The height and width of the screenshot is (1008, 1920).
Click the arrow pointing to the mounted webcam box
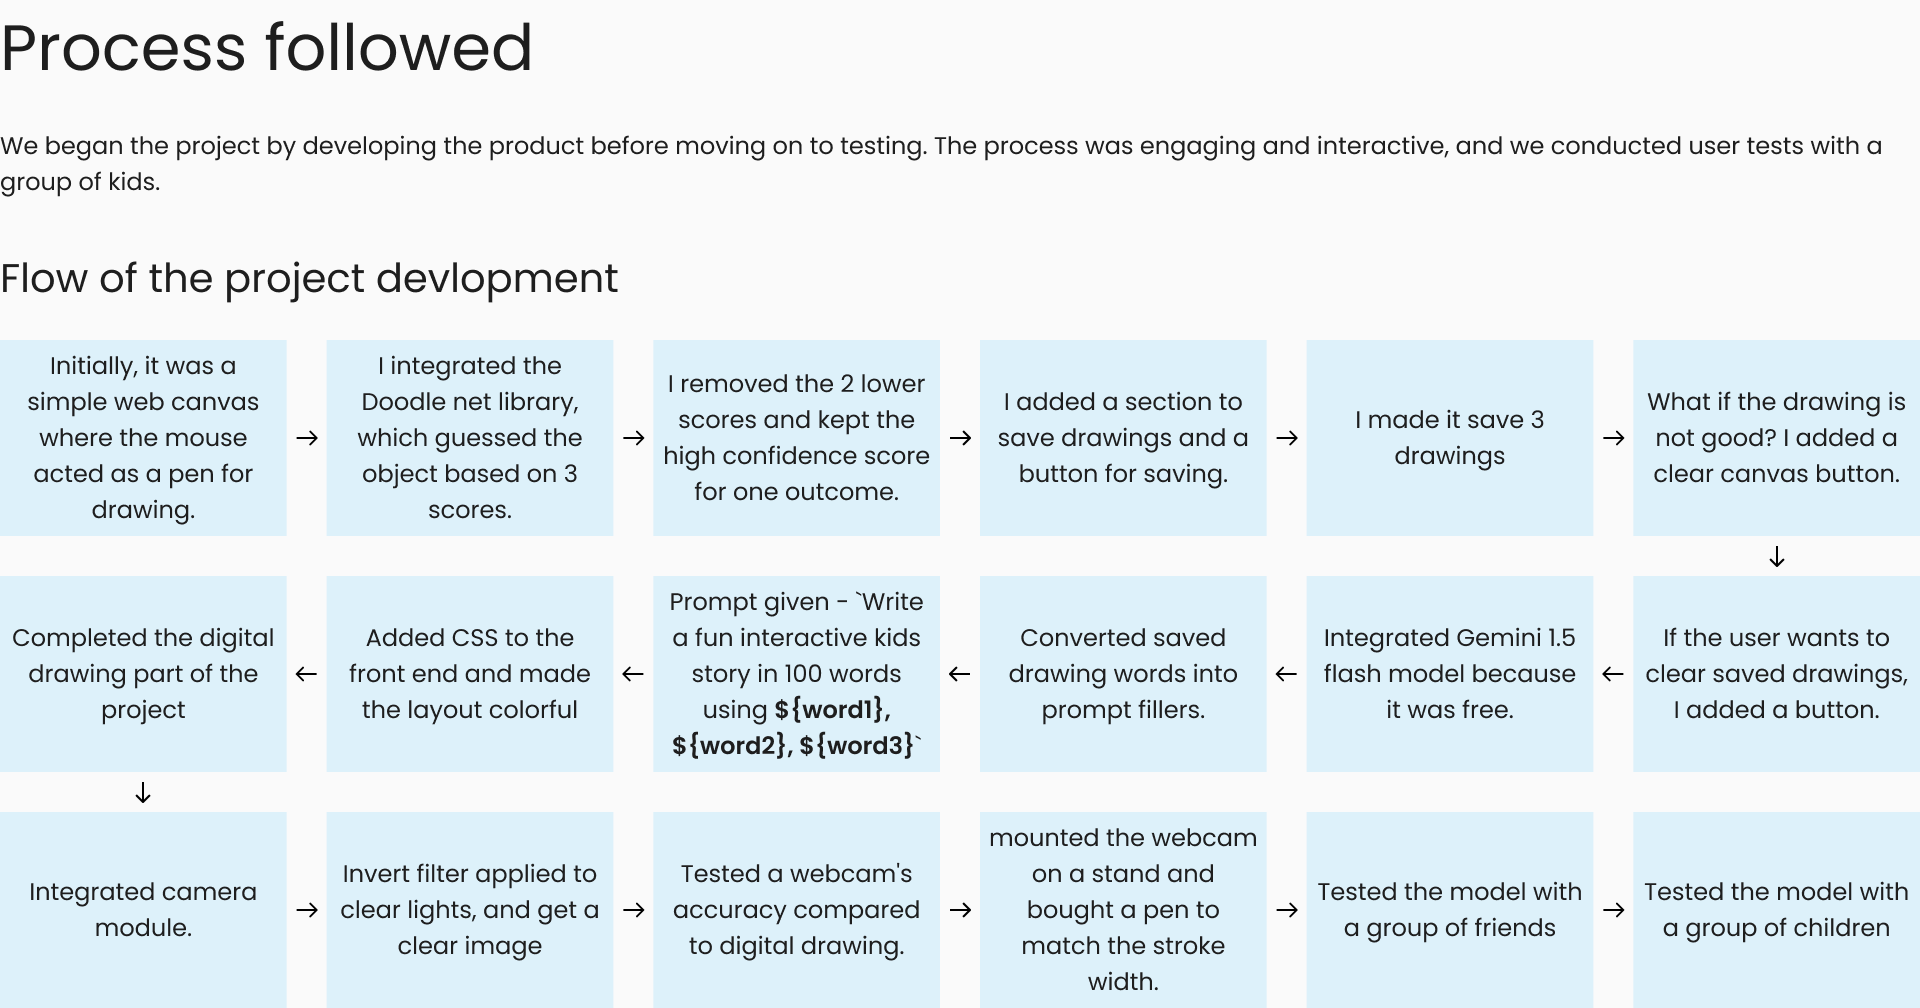click(x=960, y=910)
